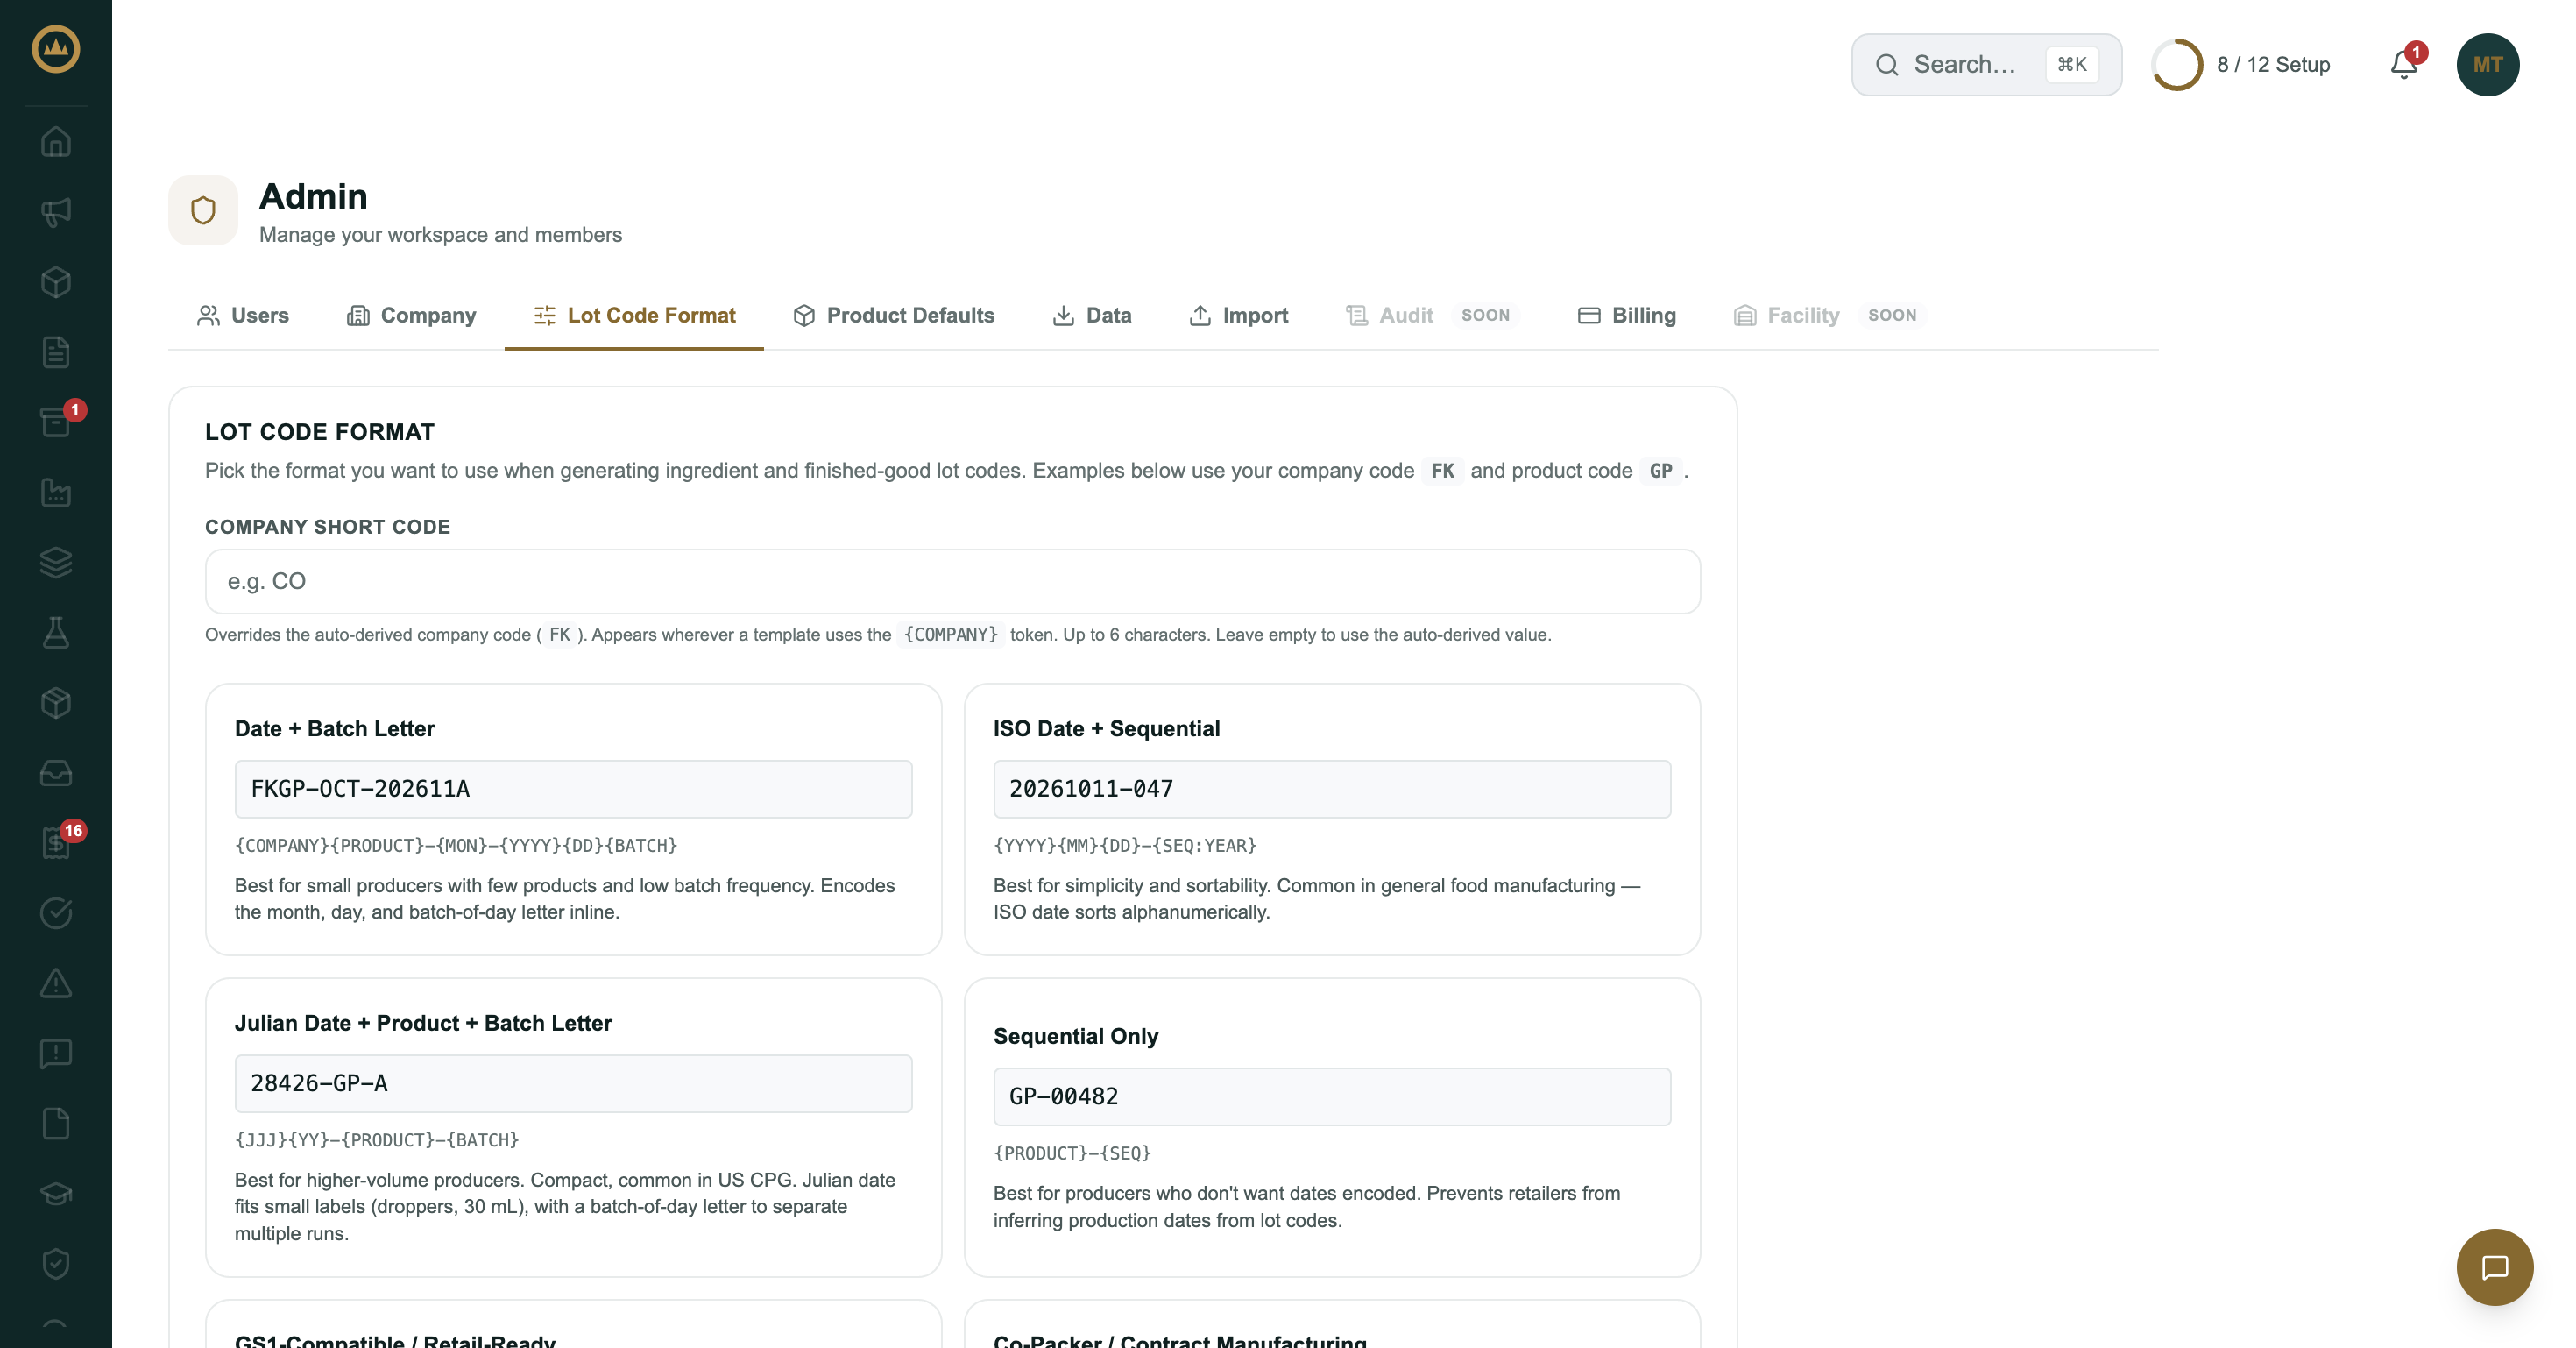The image size is (2576, 1348).
Task: Choose the Sequential Only format card
Action: 1331,1127
